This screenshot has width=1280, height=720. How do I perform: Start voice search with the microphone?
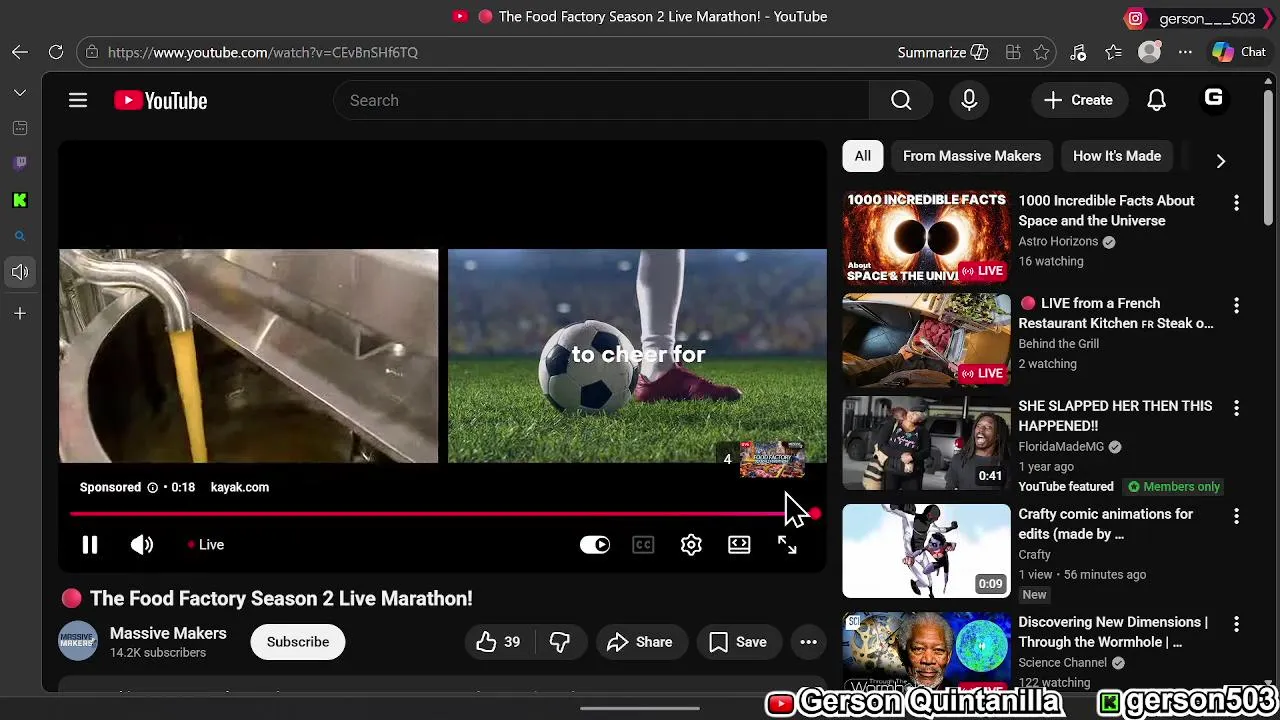click(969, 100)
